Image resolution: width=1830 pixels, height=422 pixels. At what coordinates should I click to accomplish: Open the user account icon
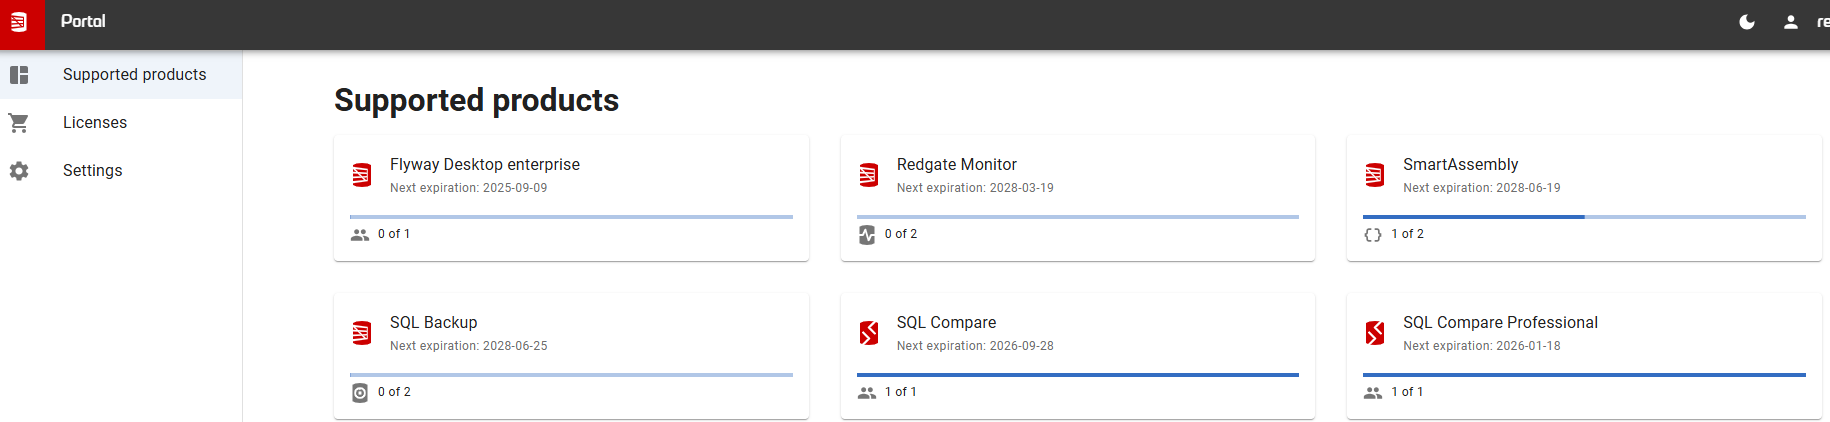[x=1791, y=22]
